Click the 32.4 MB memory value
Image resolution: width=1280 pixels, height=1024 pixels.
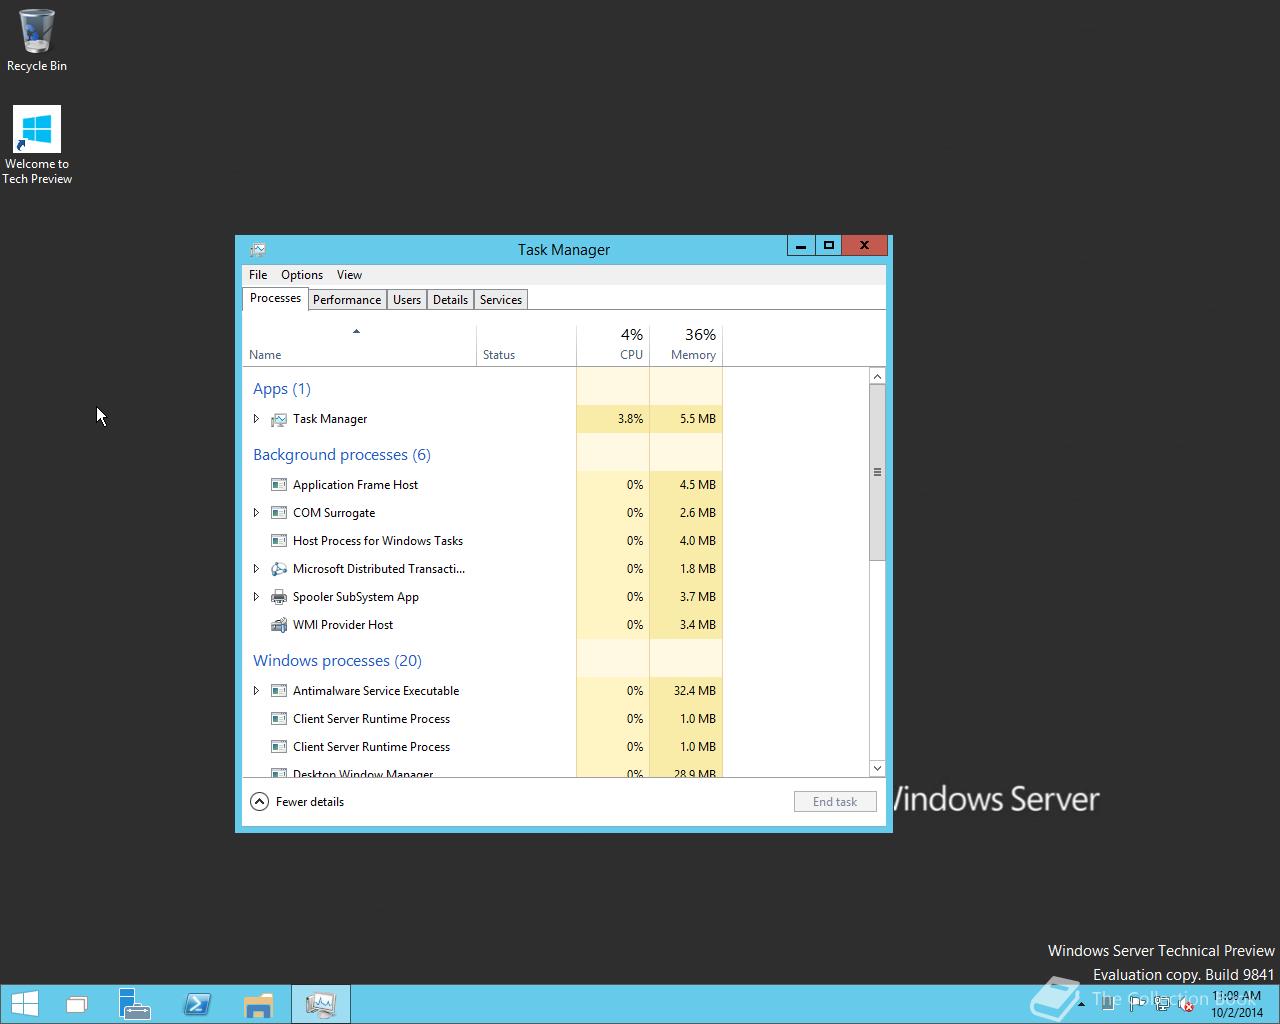pos(695,691)
